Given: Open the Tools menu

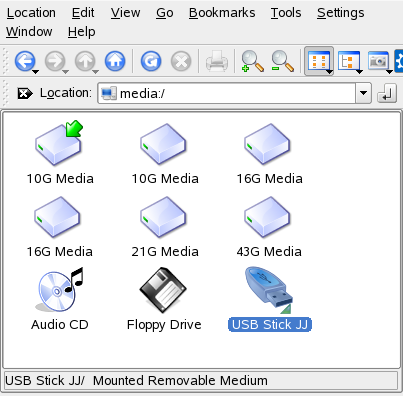Looking at the screenshot, I should click(x=286, y=13).
